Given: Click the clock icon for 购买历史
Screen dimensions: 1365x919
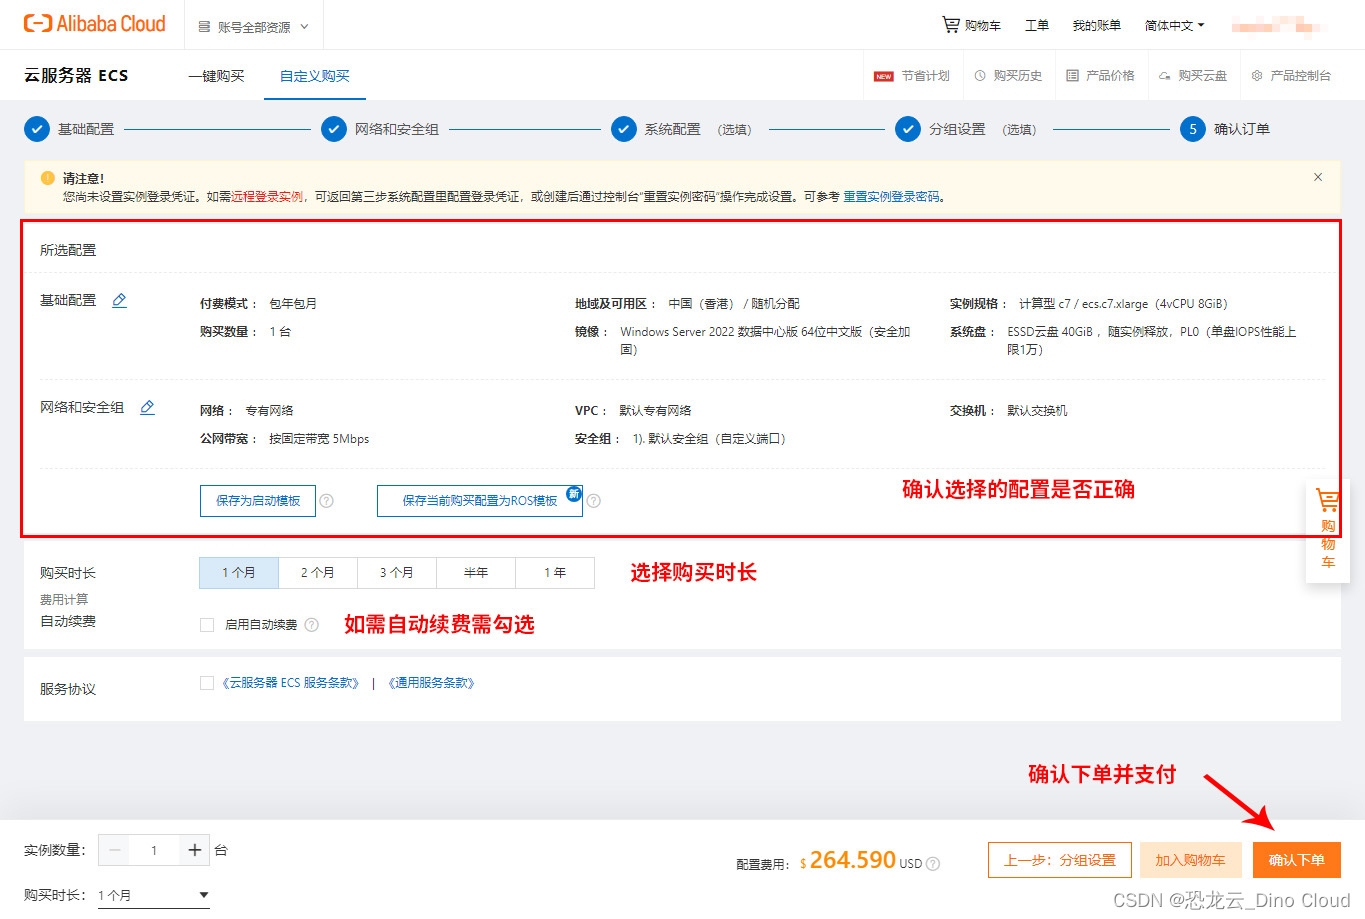Looking at the screenshot, I should pos(981,75).
